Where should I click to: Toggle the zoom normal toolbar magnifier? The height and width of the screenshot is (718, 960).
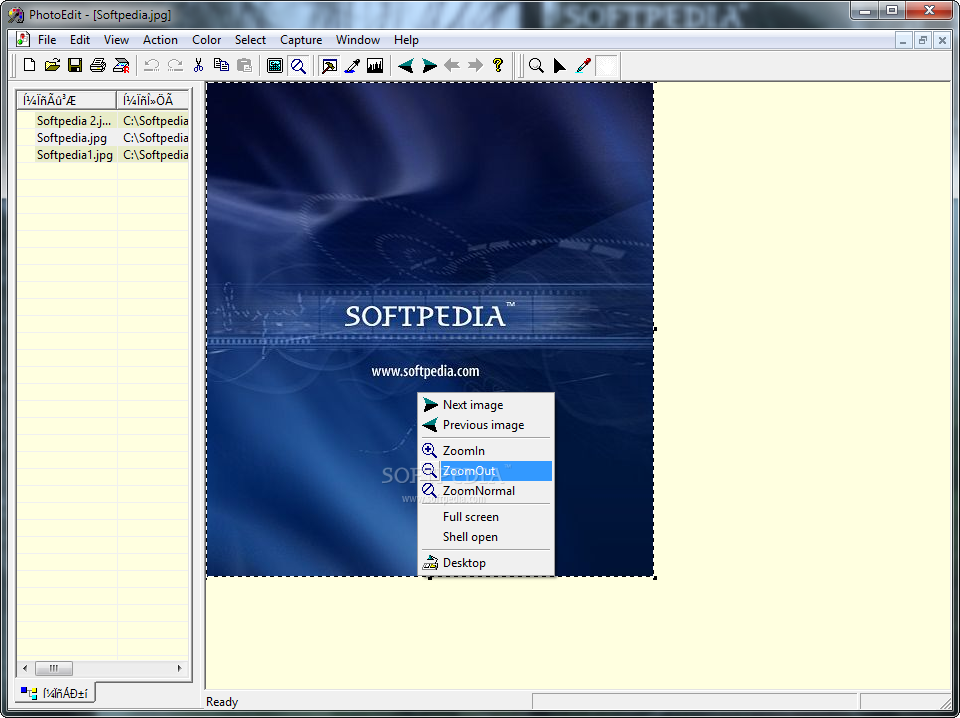point(298,65)
